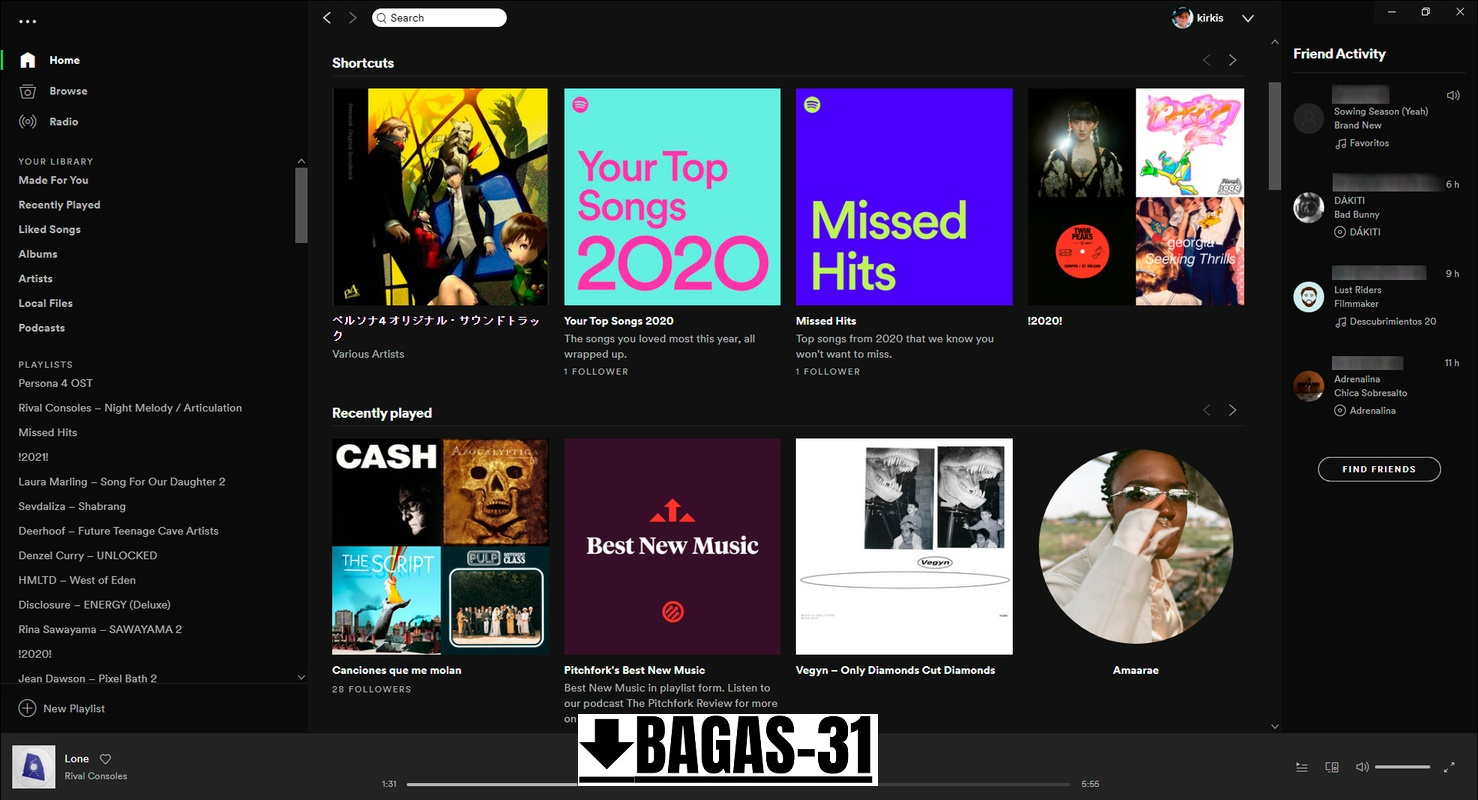The image size is (1478, 800).
Task: Navigate forward with the right arrow
Action: (353, 18)
